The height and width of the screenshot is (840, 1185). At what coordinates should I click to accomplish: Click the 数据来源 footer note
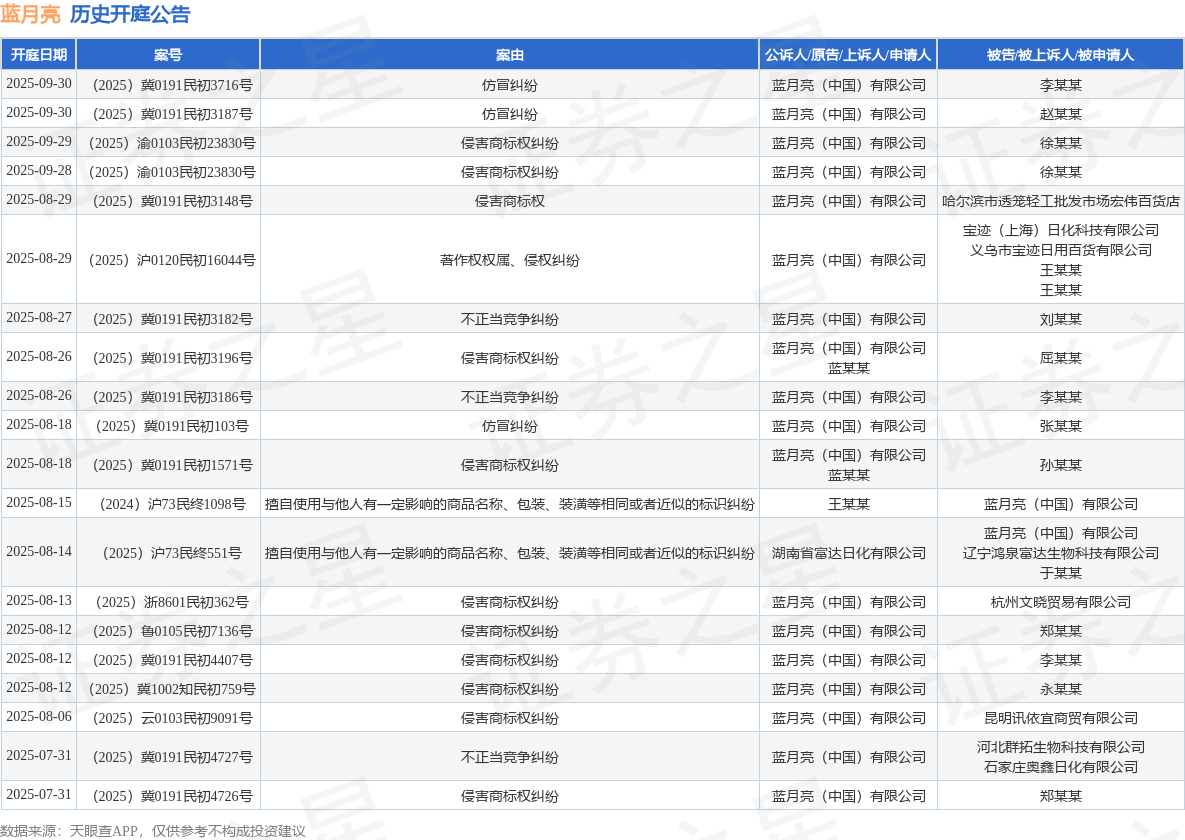pyautogui.click(x=153, y=831)
